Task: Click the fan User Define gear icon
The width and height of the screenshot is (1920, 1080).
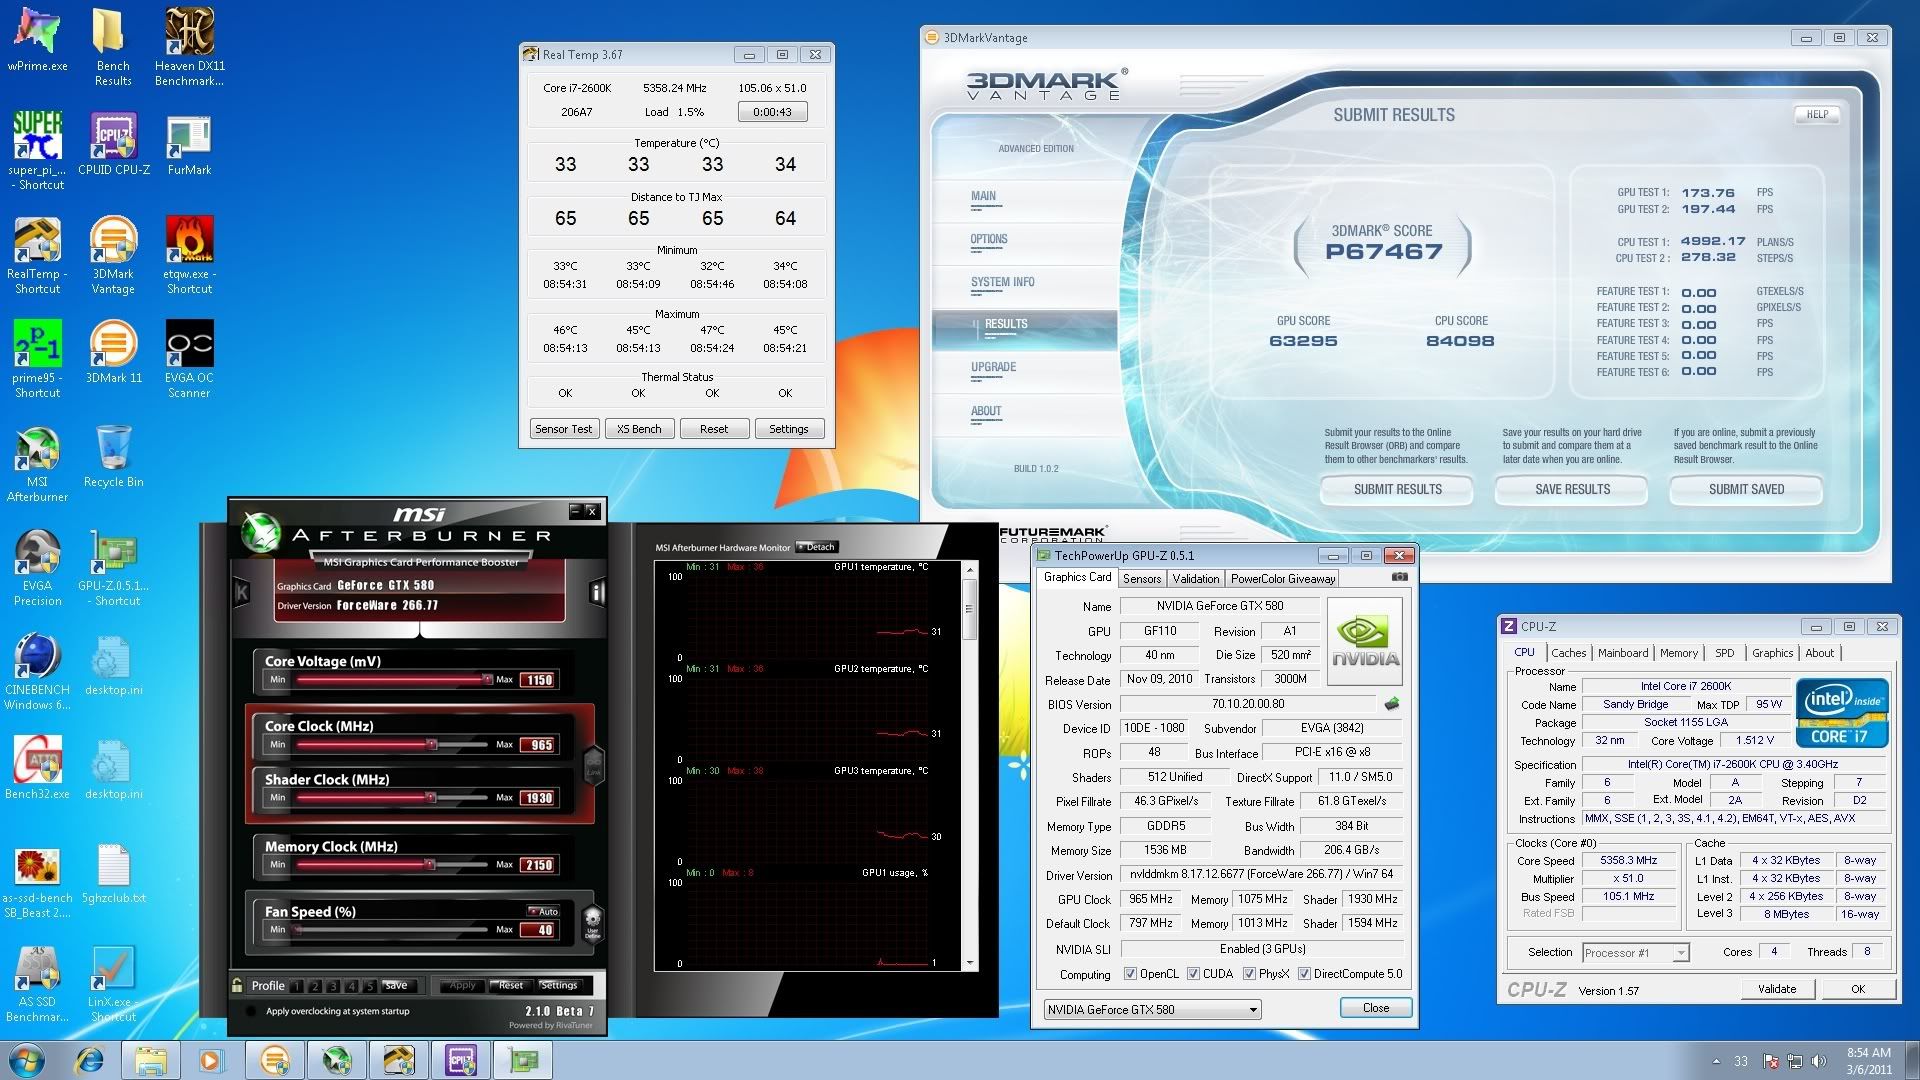Action: [x=592, y=921]
